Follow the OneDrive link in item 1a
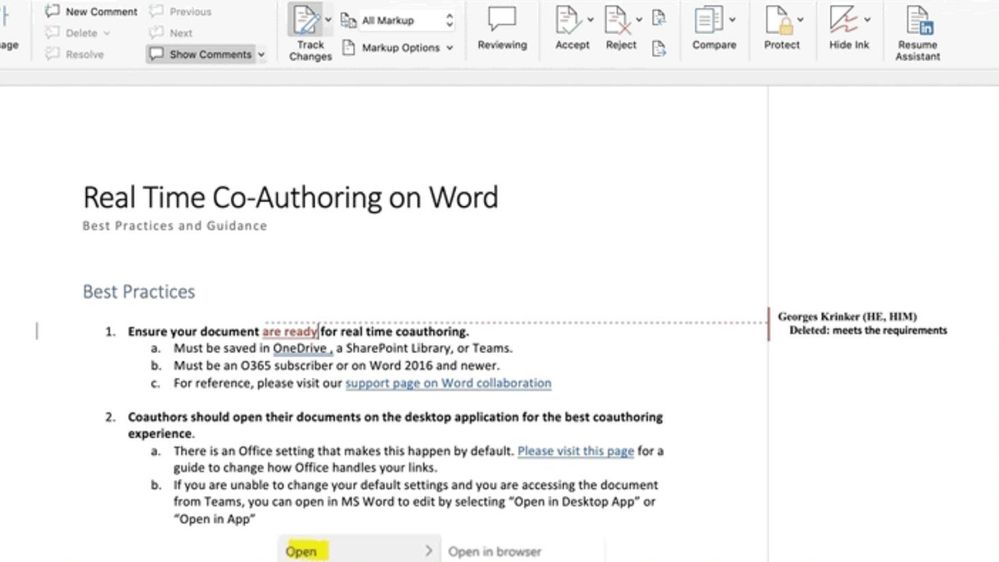Screen dimensions: 999x562 pos(302,349)
